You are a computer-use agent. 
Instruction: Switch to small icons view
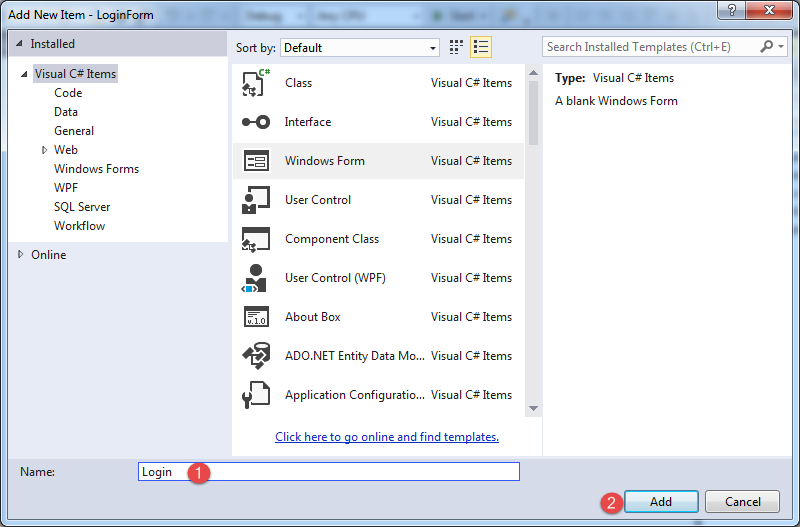[457, 47]
